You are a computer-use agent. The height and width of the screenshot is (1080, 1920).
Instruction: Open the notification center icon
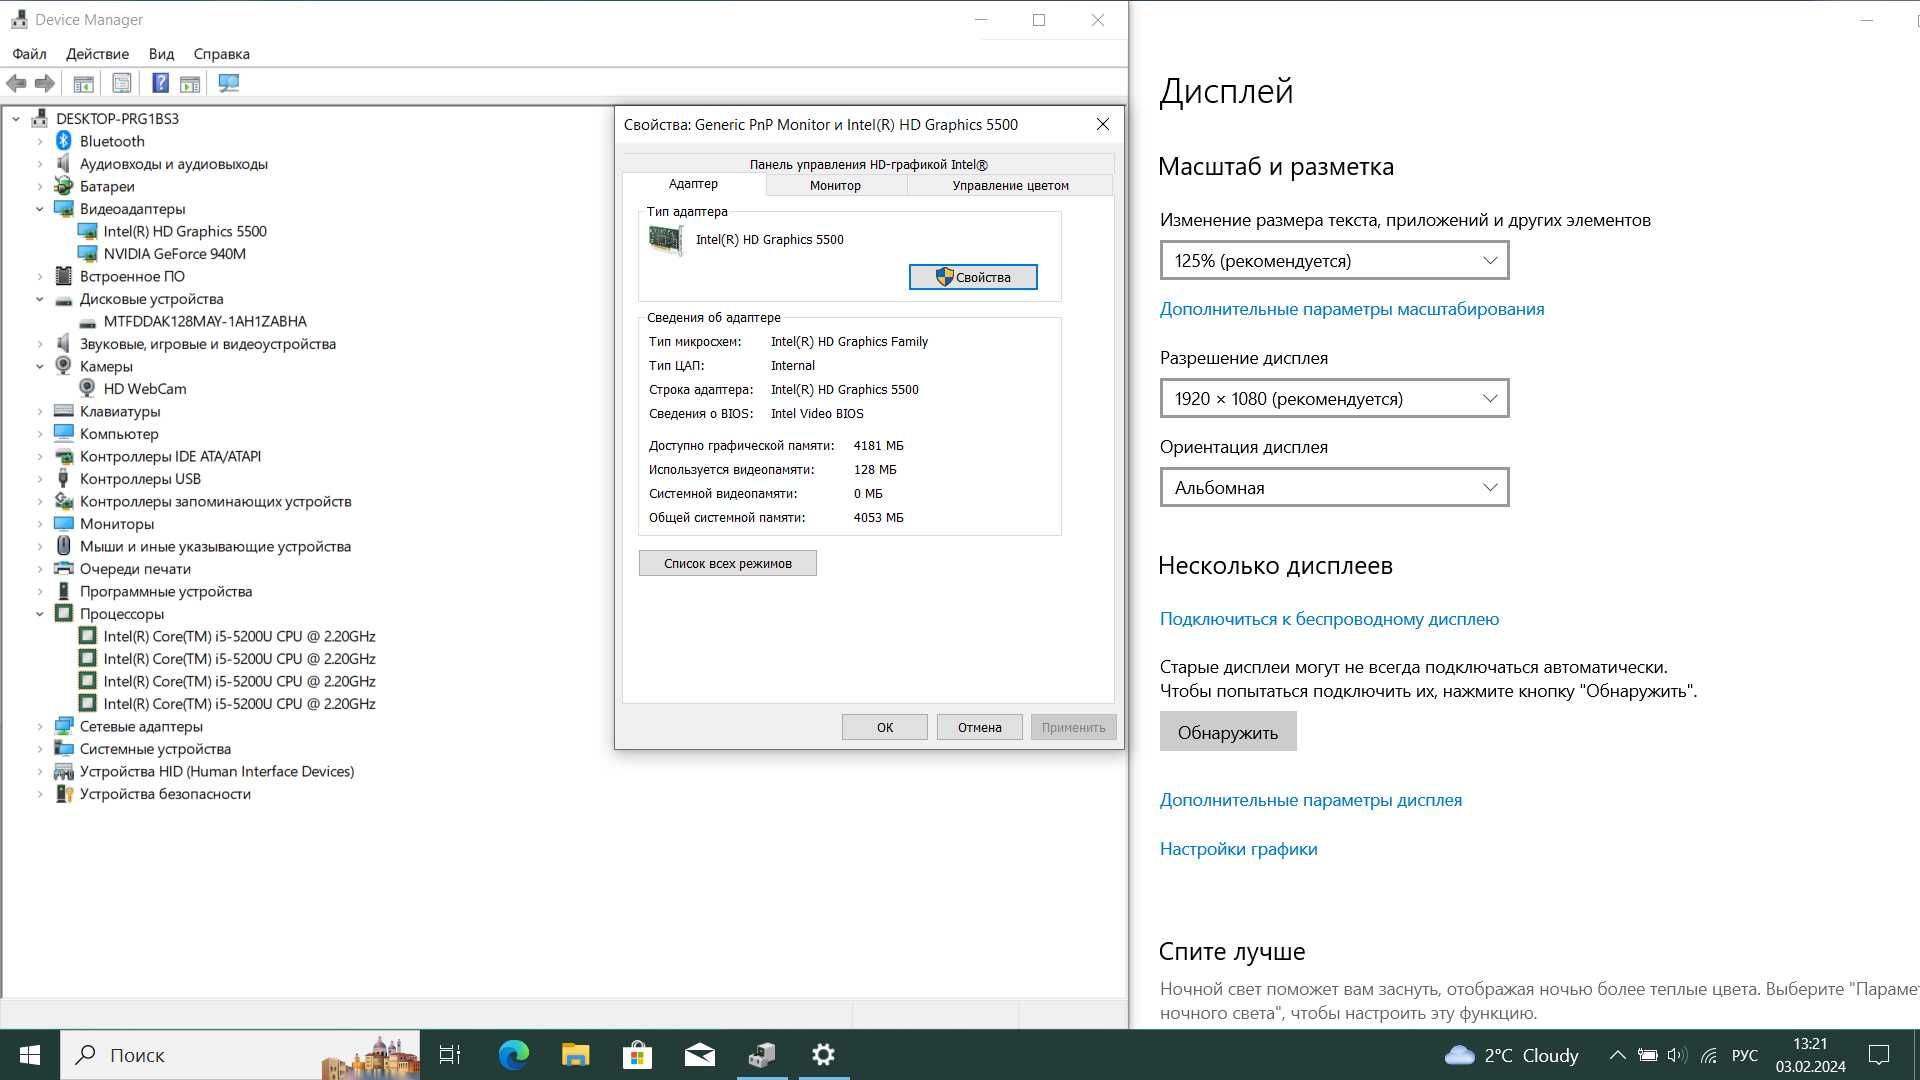point(1879,1055)
